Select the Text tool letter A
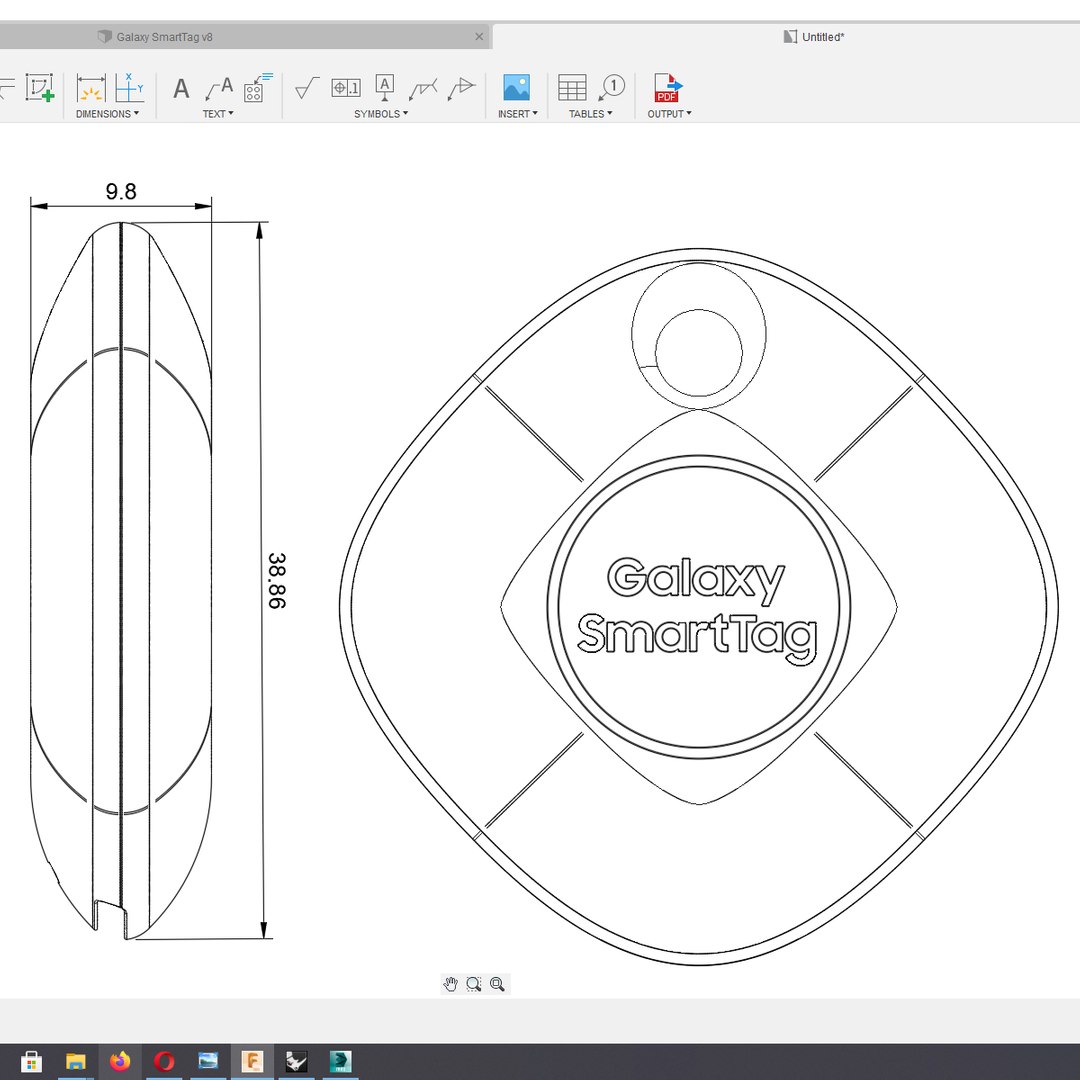The image size is (1080, 1080). click(x=180, y=88)
